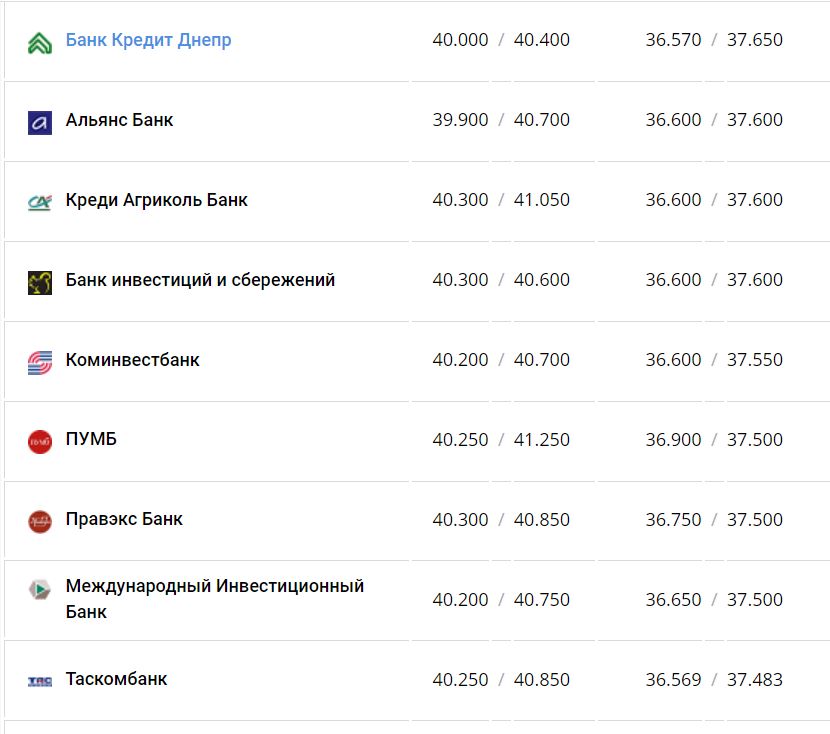Click ПУМБ rate 40.250 / 41.250
This screenshot has height=734, width=830.
point(501,440)
